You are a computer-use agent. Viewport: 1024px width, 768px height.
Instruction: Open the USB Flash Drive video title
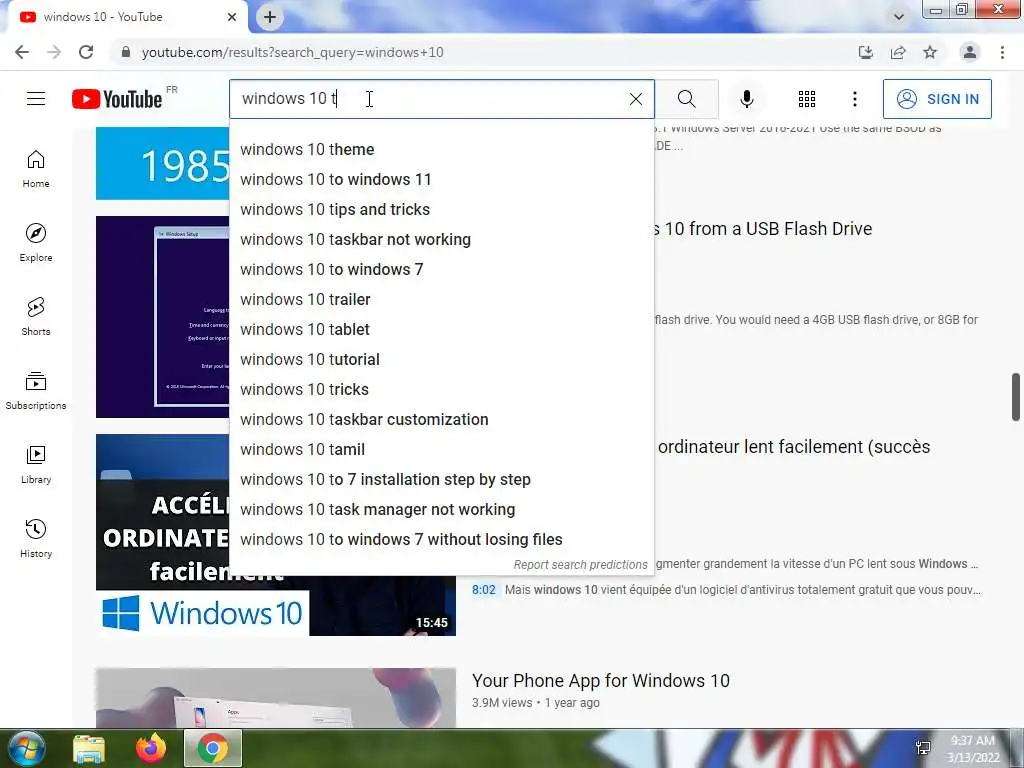point(764,229)
